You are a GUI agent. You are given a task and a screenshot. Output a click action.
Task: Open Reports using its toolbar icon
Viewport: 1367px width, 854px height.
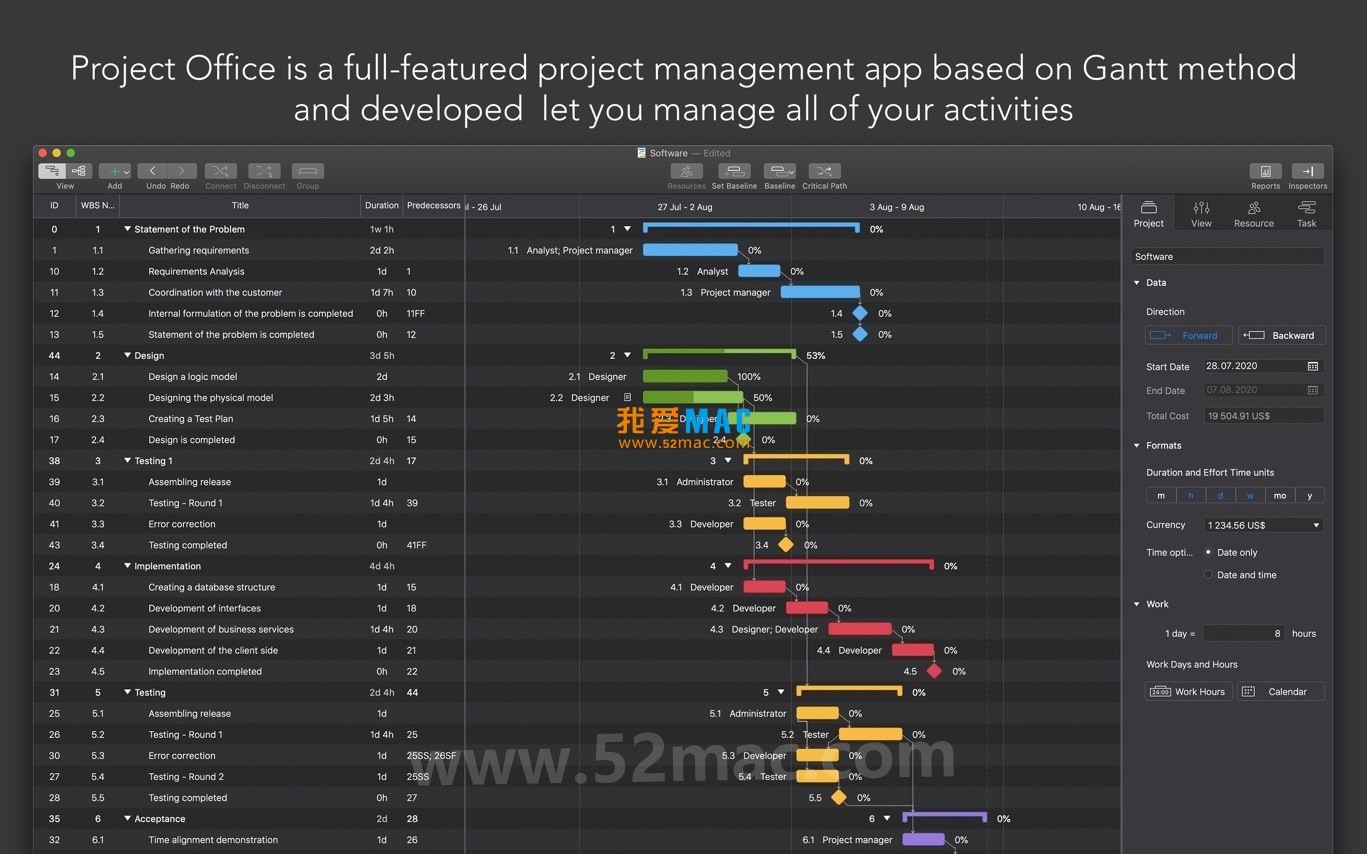[1265, 171]
